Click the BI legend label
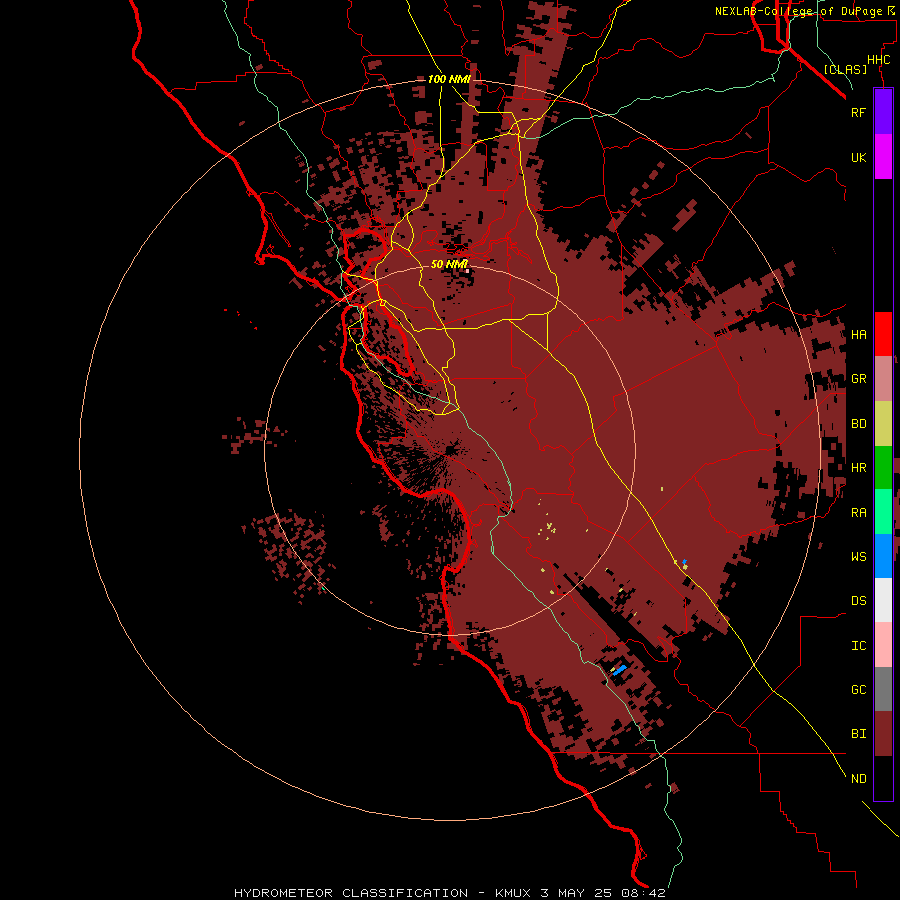 (858, 734)
